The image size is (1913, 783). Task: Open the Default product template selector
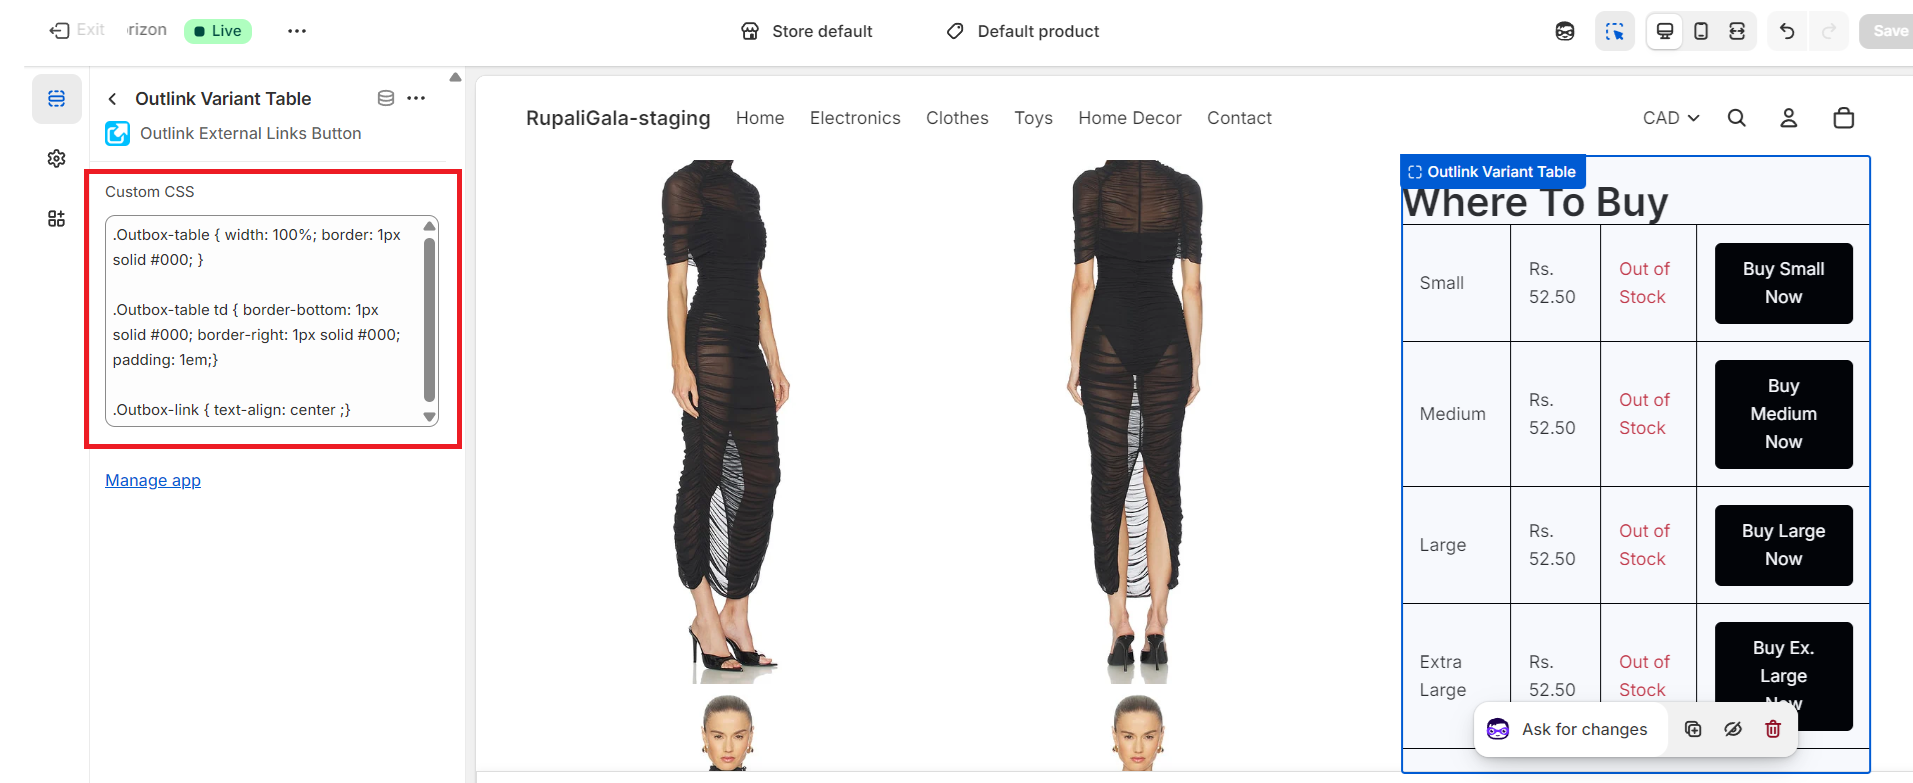[x=1023, y=31]
